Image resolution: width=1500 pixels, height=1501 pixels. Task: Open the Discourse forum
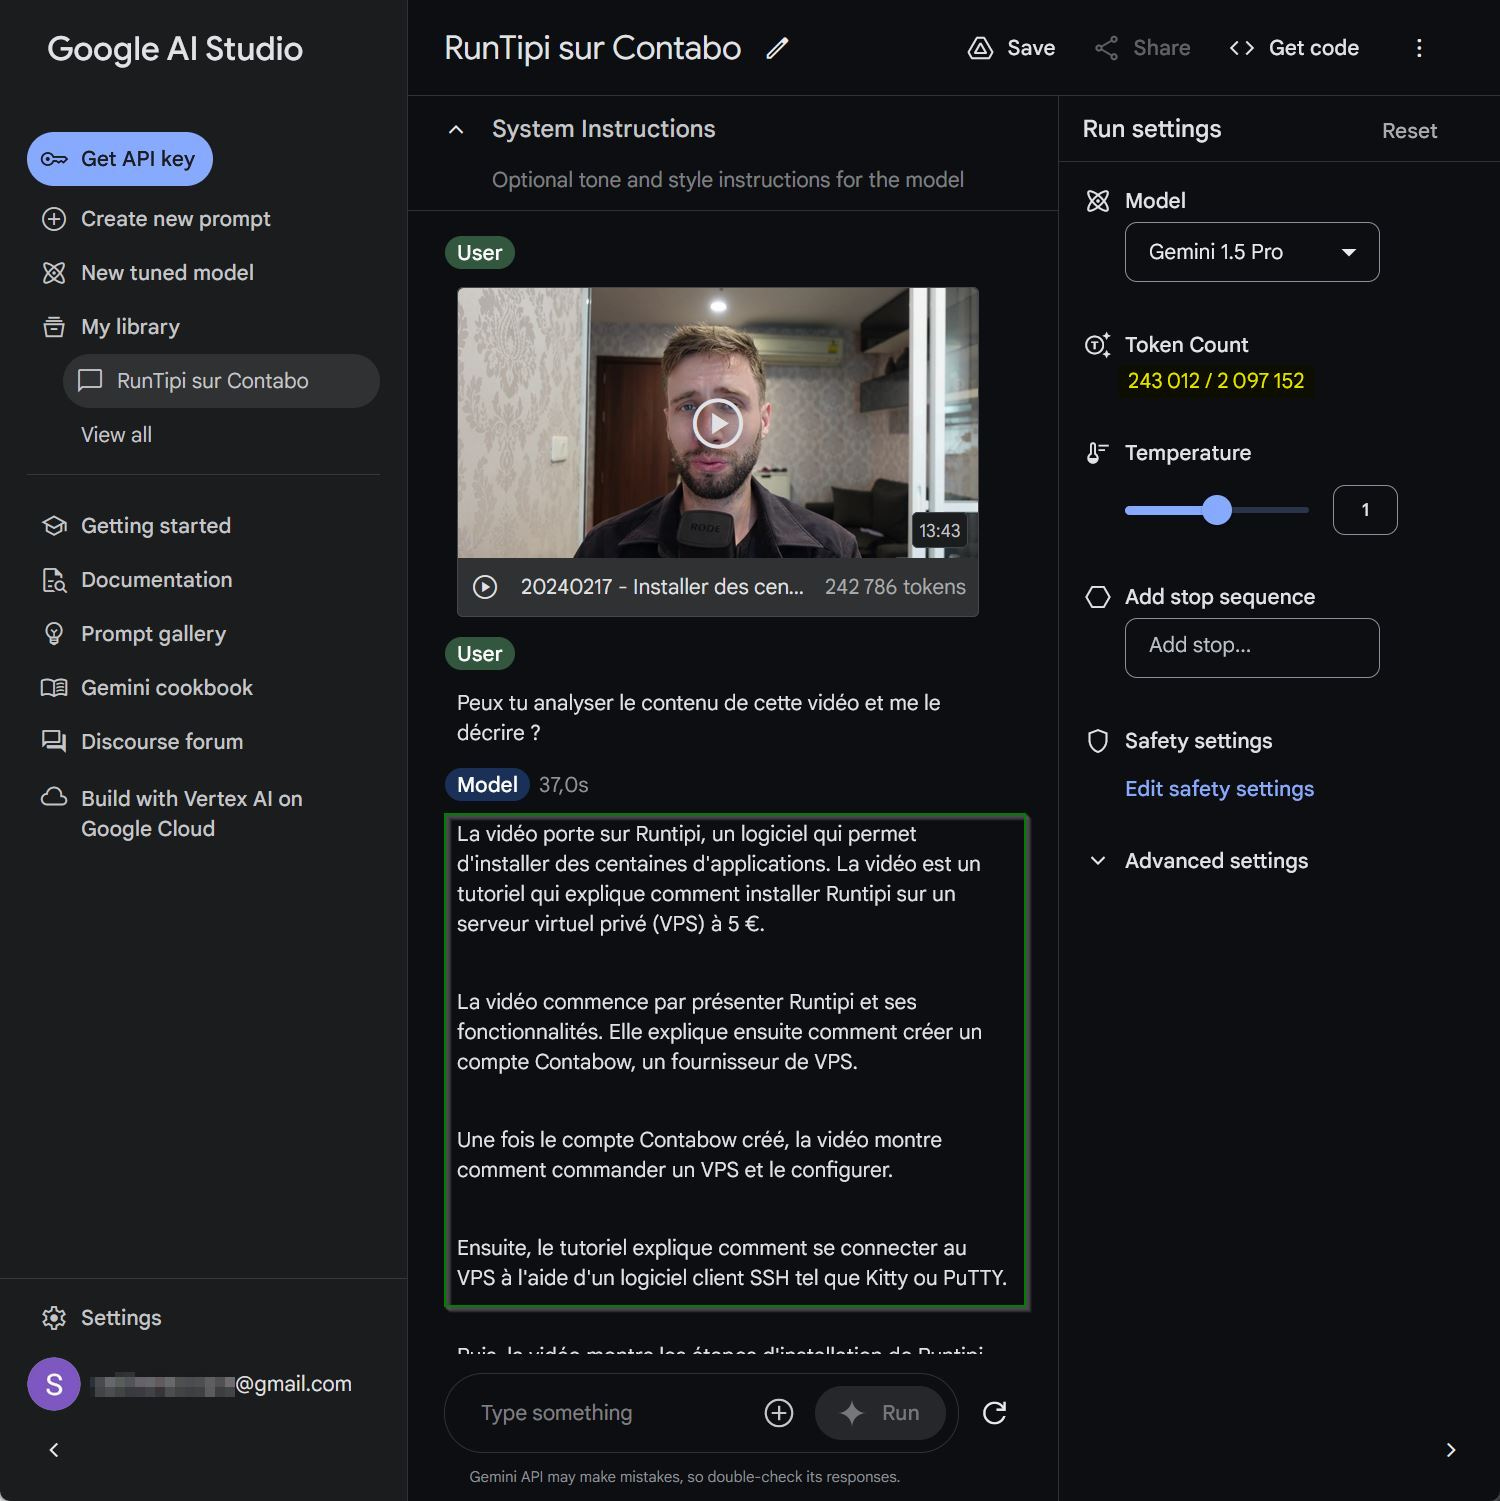[x=162, y=742]
